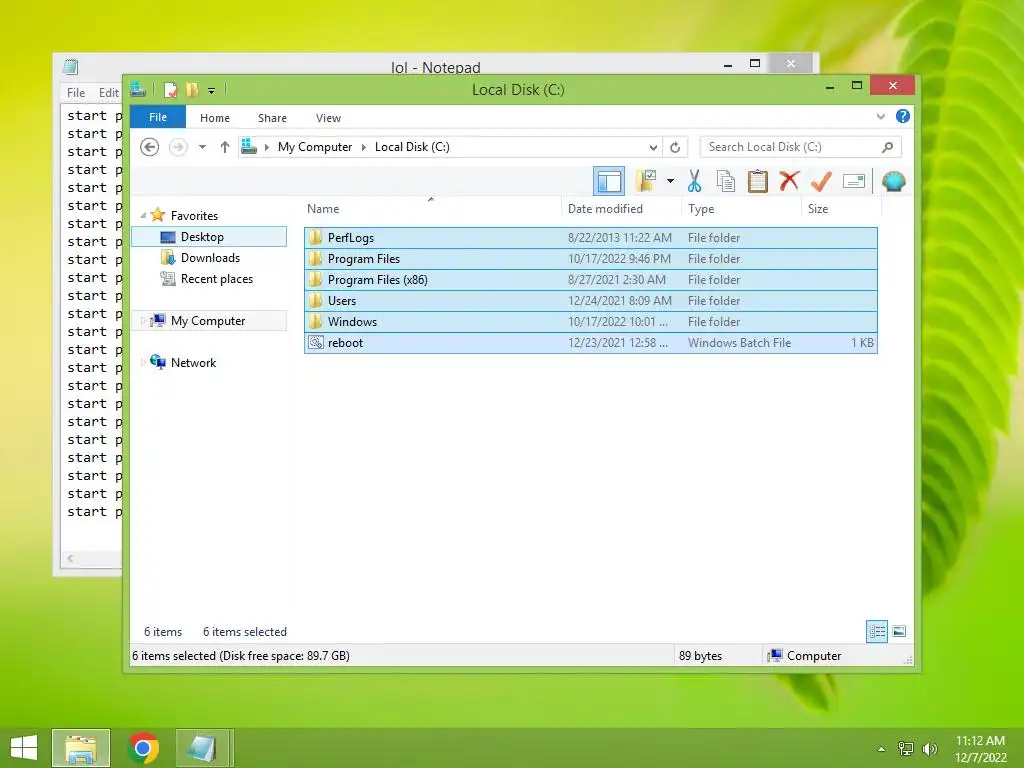1024x768 pixels.
Task: Open the File ribbon tab
Action: (x=158, y=117)
